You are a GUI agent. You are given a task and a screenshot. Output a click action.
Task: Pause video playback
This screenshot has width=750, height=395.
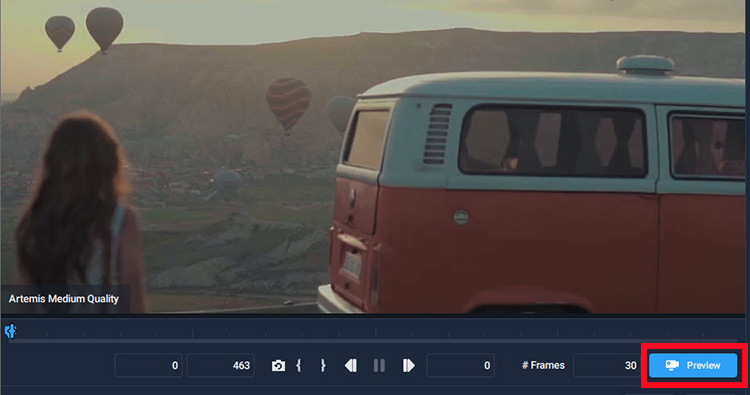pyautogui.click(x=379, y=366)
